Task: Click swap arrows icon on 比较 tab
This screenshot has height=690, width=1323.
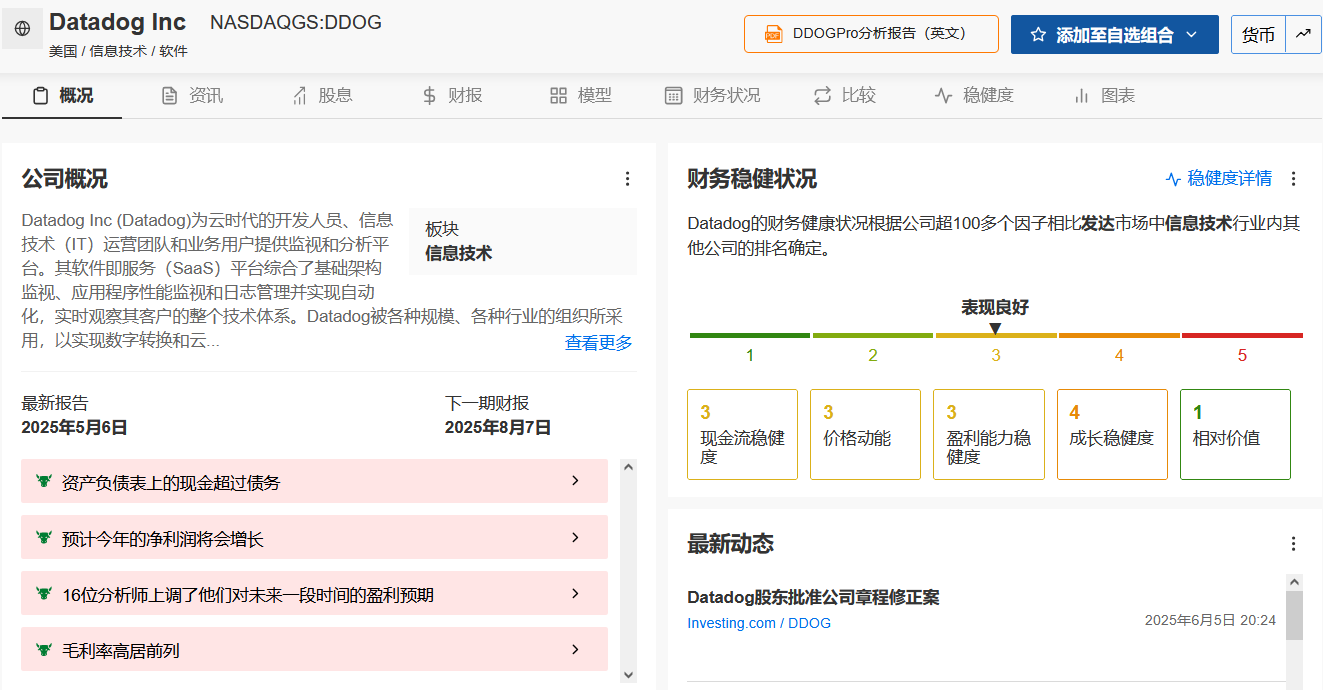Action: tap(822, 96)
